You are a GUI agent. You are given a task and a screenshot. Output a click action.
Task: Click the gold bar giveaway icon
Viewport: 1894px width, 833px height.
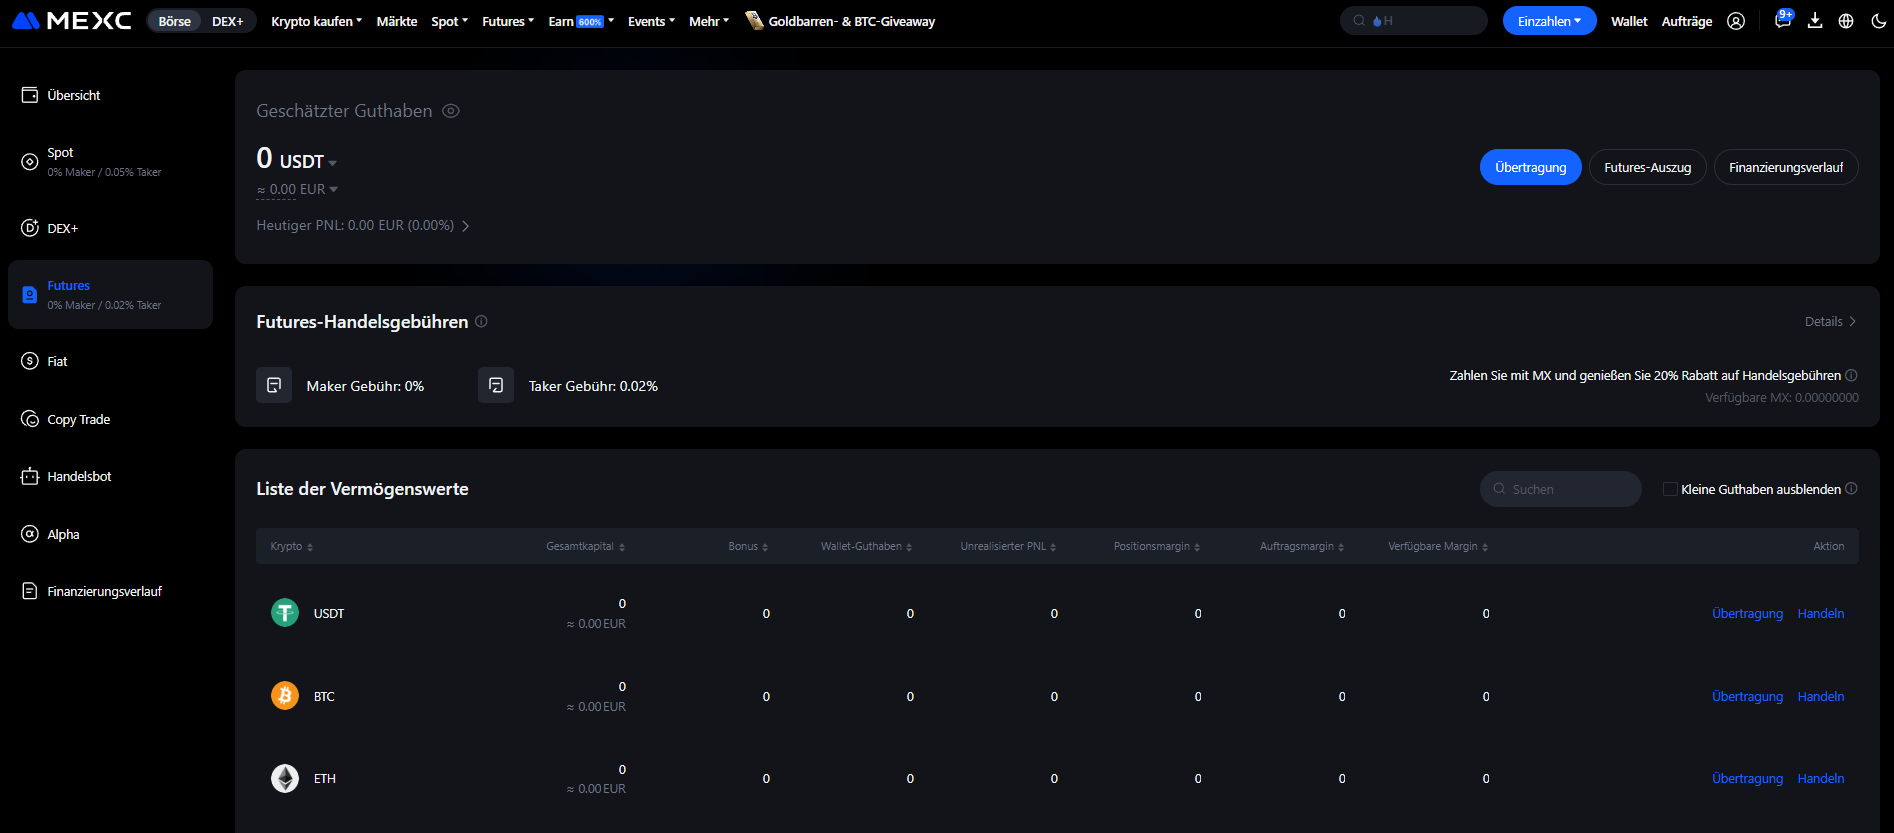pyautogui.click(x=754, y=21)
